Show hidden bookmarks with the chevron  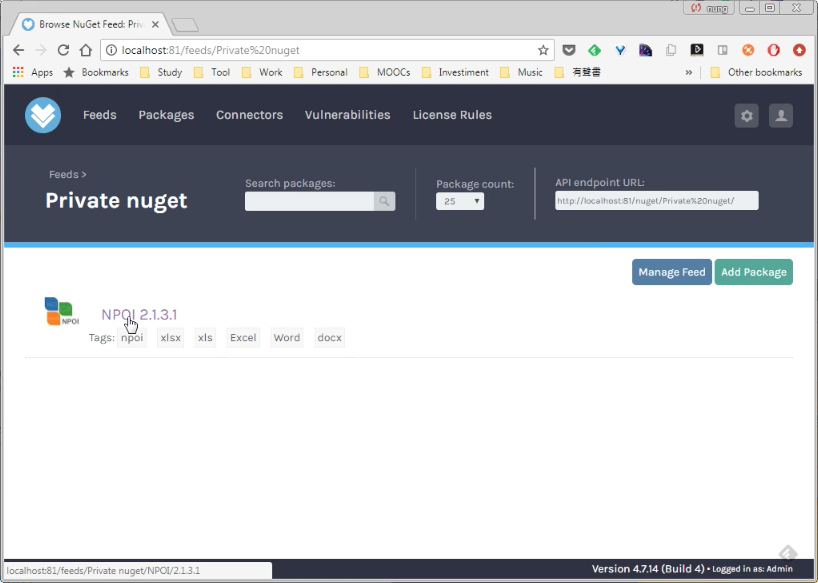689,72
